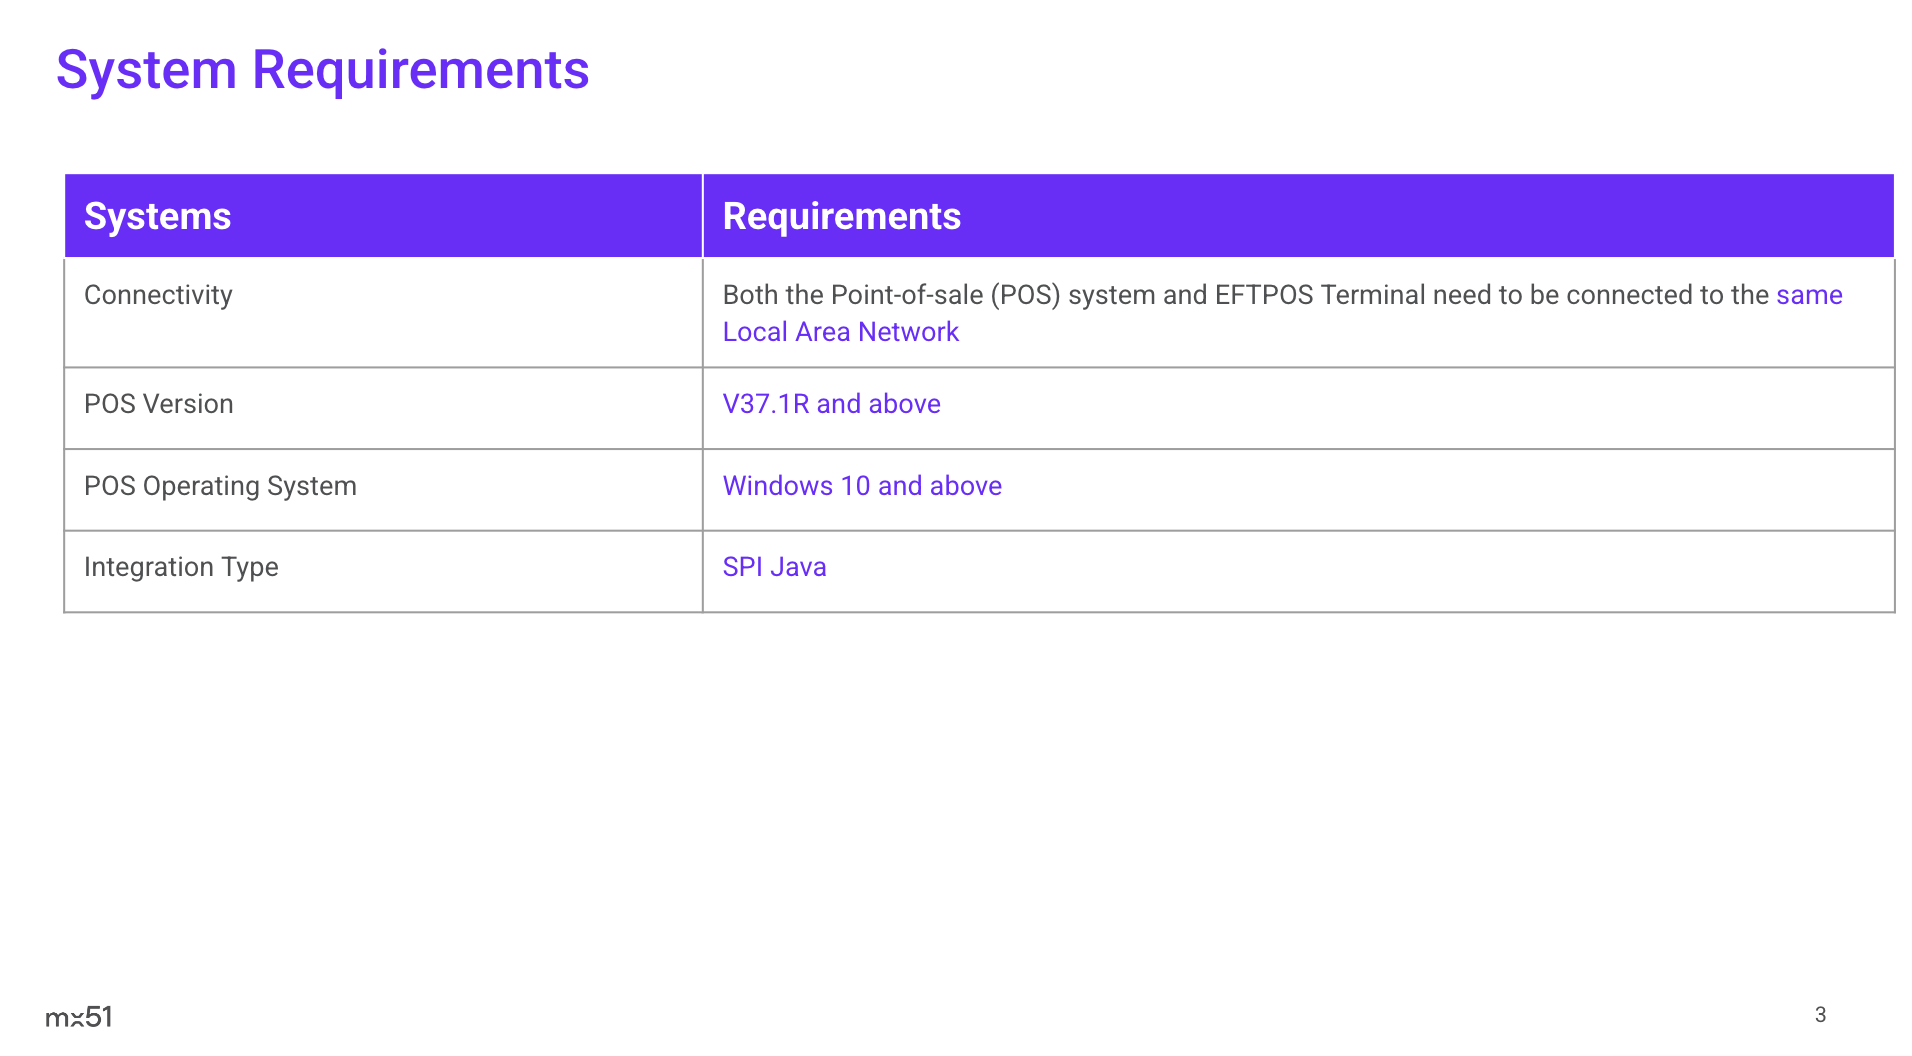Click the word 'System' in the slide title

(x=146, y=70)
